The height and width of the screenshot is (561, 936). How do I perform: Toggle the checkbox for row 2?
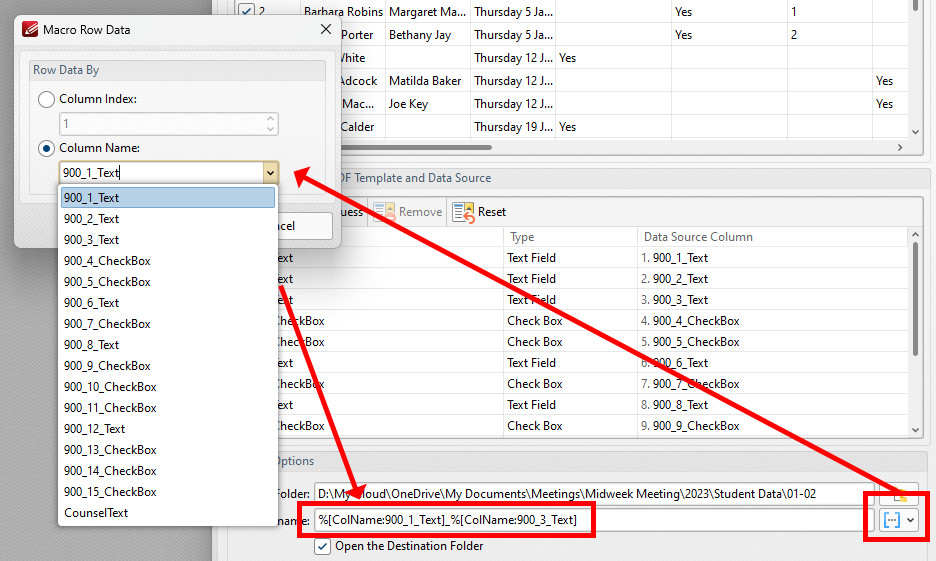pos(246,10)
